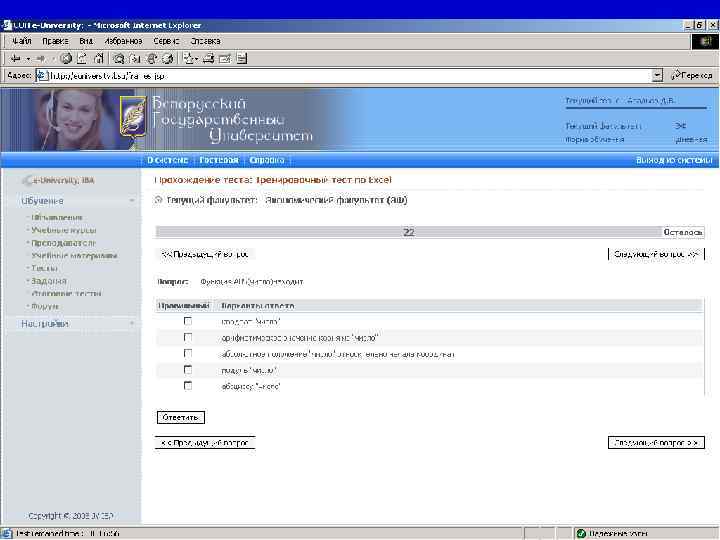Open Учебные курсы in sidebar

(x=64, y=230)
